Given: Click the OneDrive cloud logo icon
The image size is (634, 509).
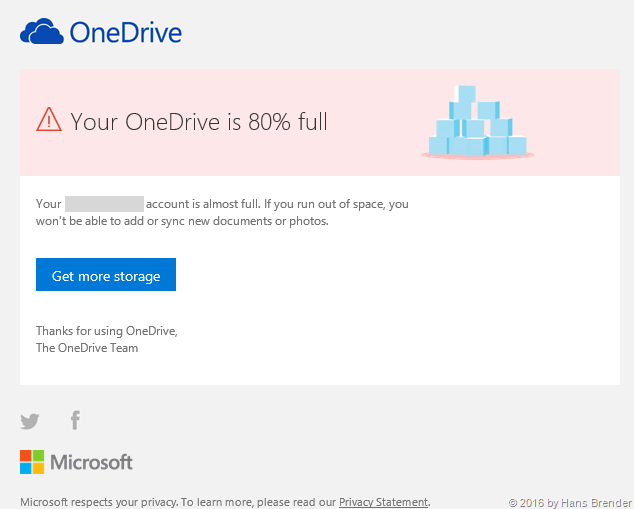Looking at the screenshot, I should click(42, 33).
